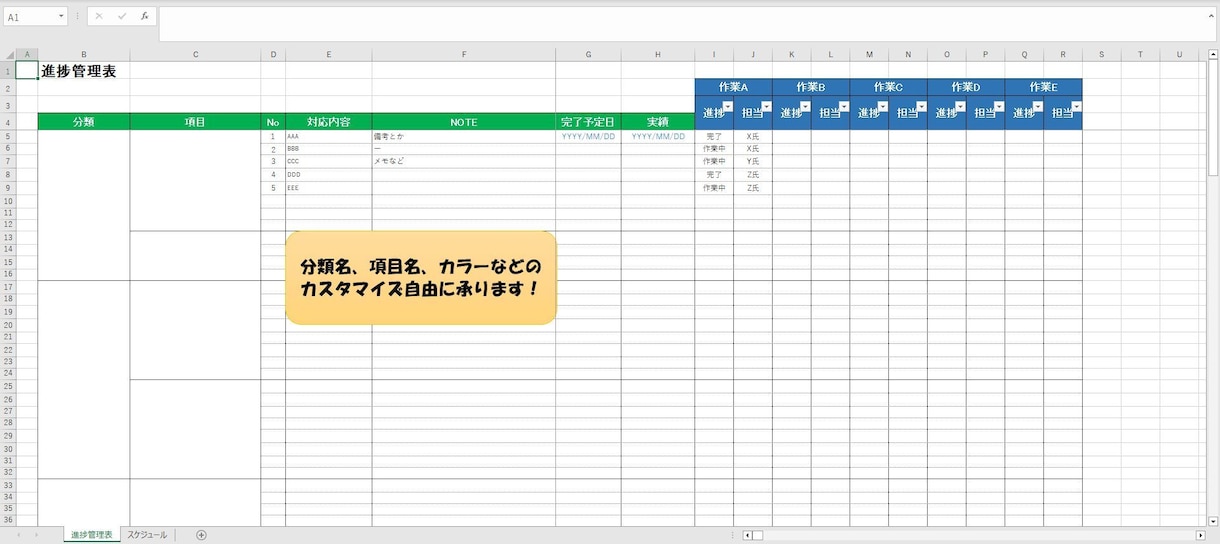Select column U header
Viewport: 1220px width, 544px height.
coord(1179,54)
